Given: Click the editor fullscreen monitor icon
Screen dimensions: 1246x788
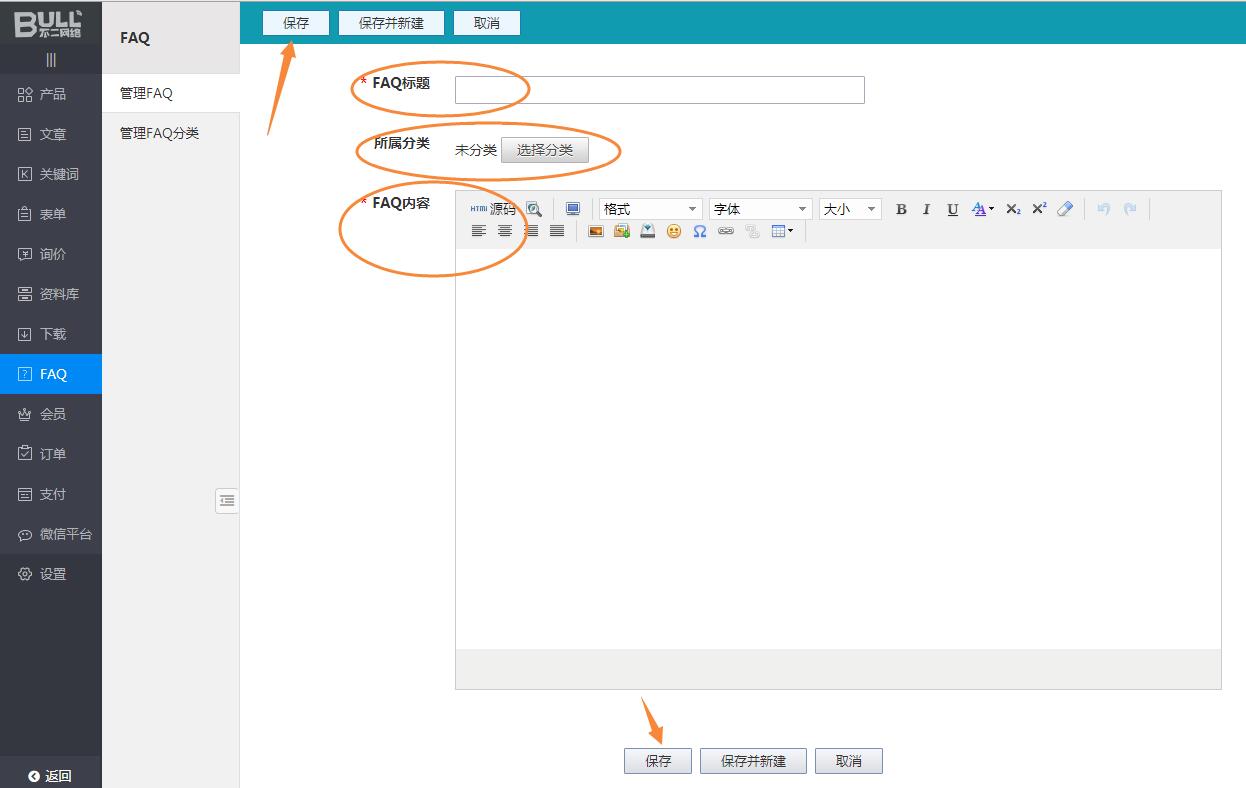Looking at the screenshot, I should pyautogui.click(x=573, y=209).
